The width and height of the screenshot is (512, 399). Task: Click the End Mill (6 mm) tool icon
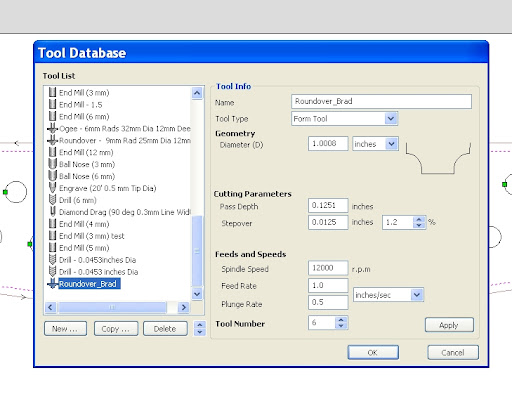coord(52,116)
